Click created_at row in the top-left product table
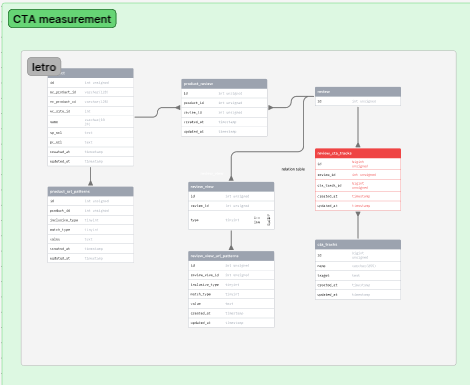Image resolution: width=470 pixels, height=385 pixels. pos(90,152)
